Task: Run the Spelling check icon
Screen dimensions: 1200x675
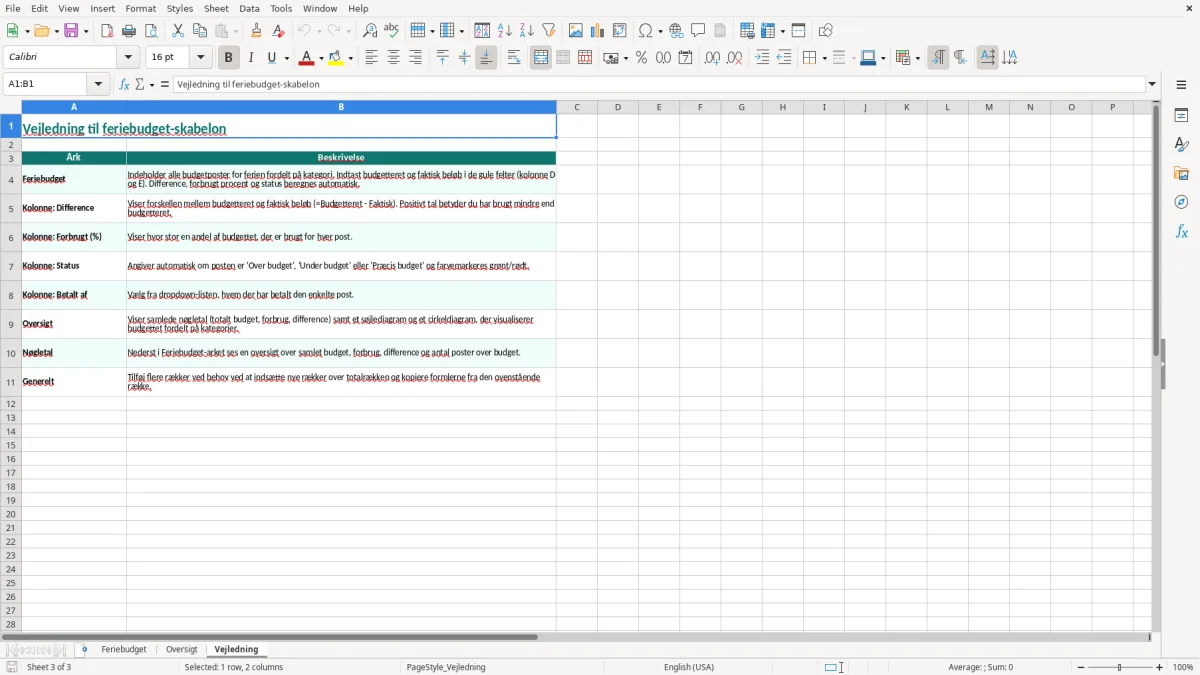Action: (x=392, y=31)
